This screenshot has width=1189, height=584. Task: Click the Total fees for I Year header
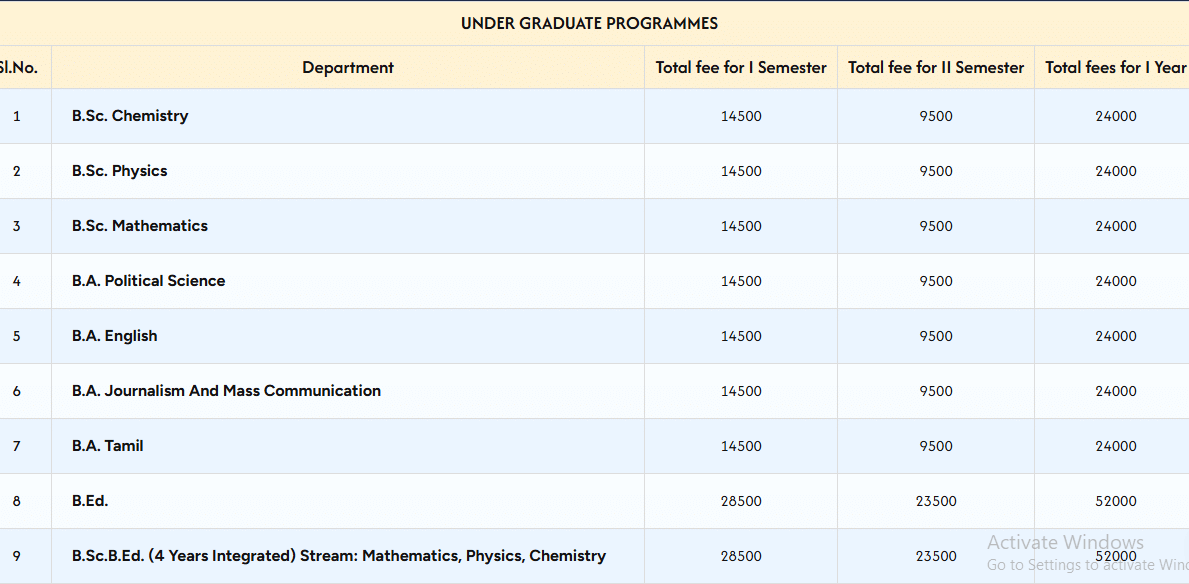click(1115, 67)
